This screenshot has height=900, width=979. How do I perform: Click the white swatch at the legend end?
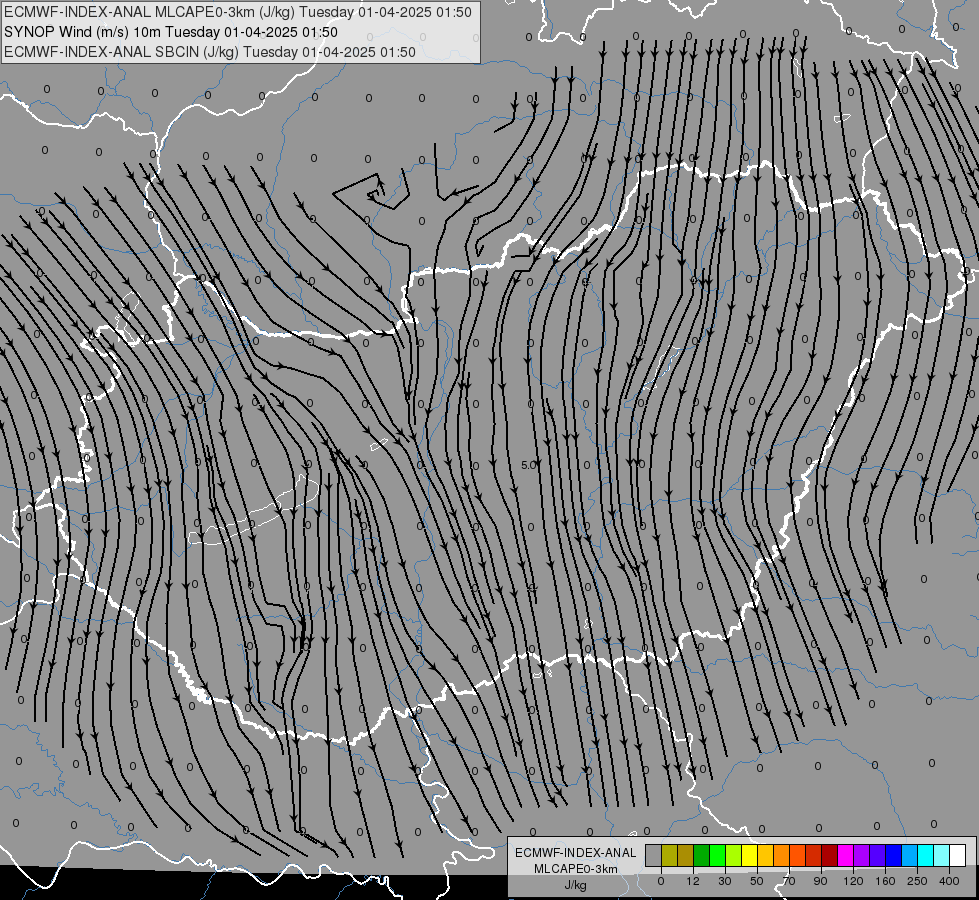coord(958,856)
